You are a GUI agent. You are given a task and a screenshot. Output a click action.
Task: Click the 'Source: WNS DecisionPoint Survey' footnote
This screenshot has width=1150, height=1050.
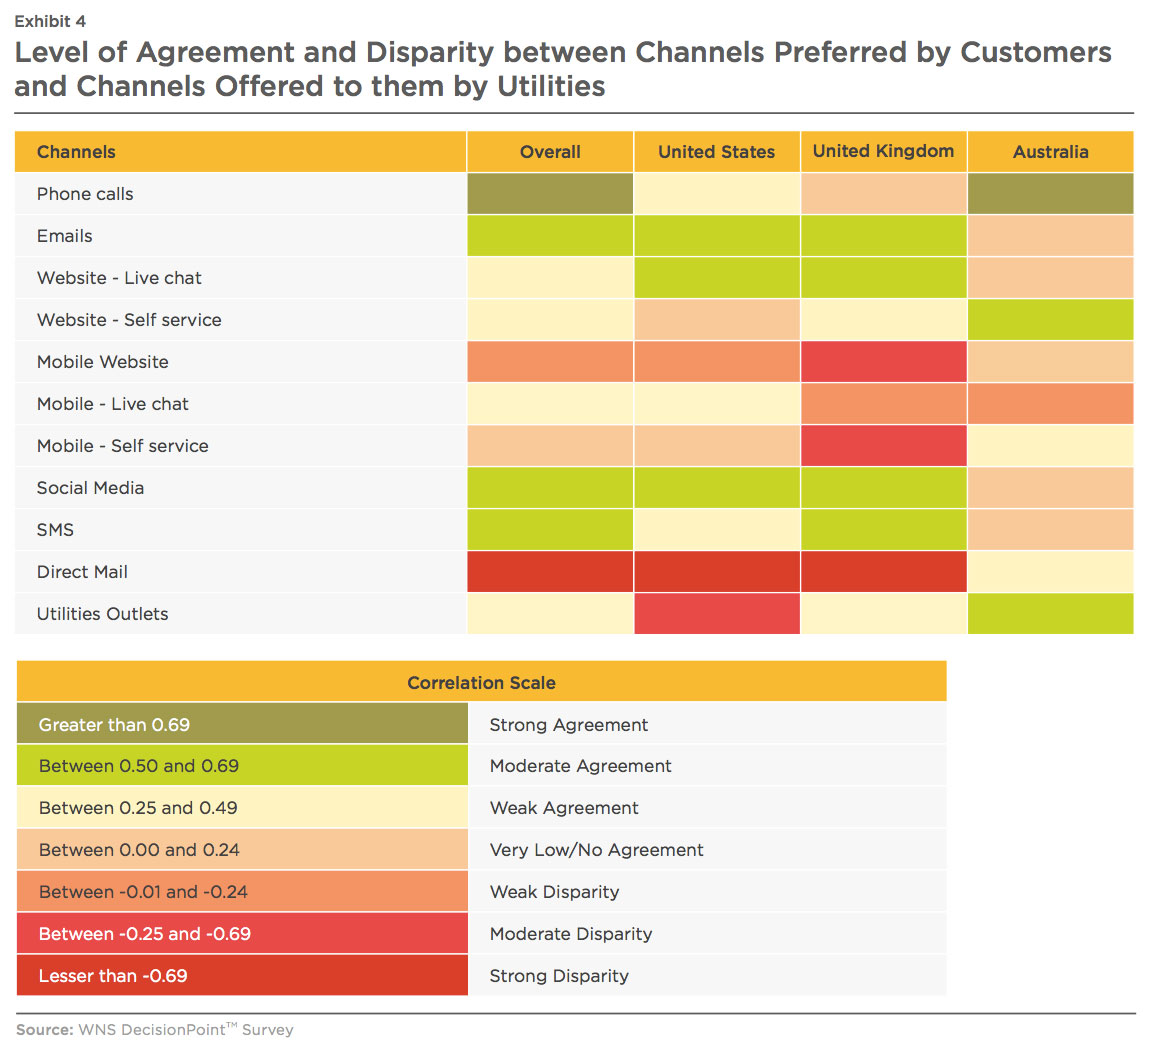point(155,1029)
